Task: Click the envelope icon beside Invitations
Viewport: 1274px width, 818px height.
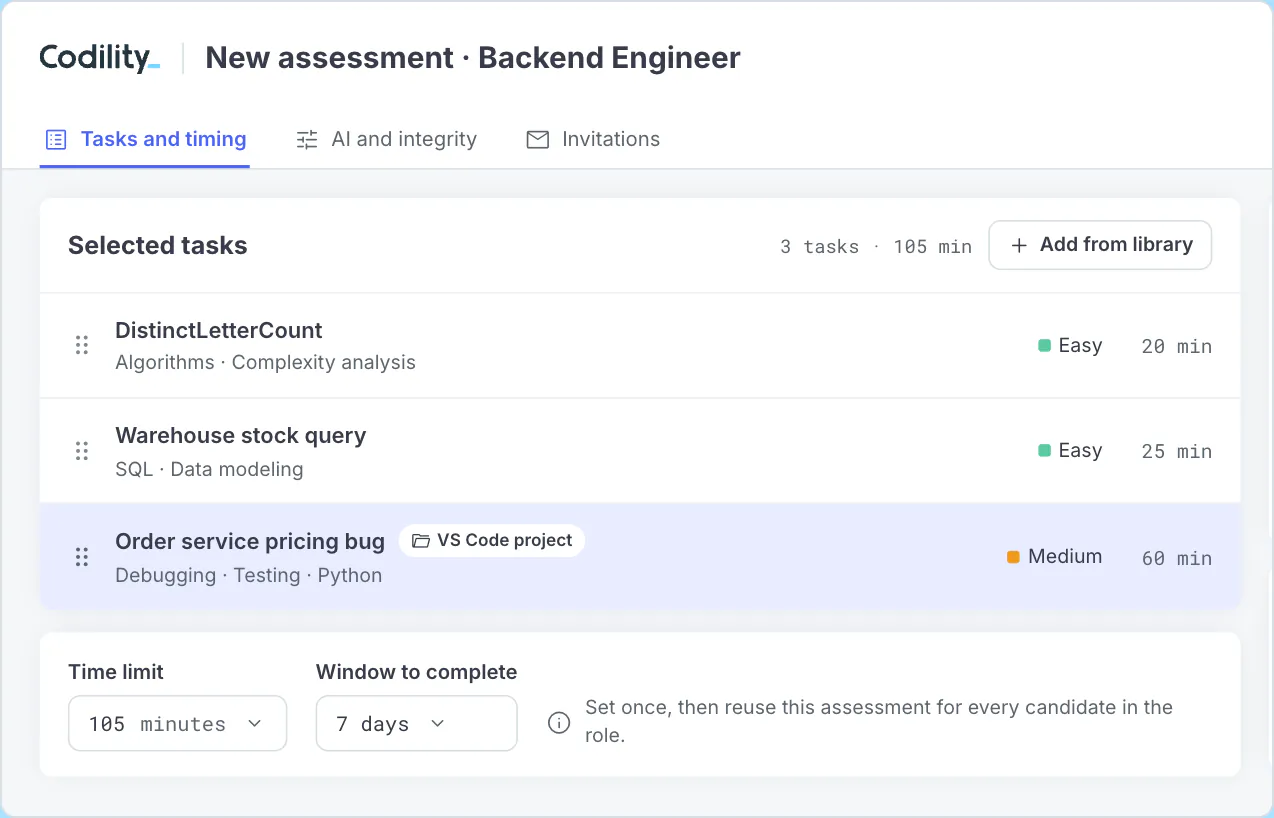Action: [538, 140]
